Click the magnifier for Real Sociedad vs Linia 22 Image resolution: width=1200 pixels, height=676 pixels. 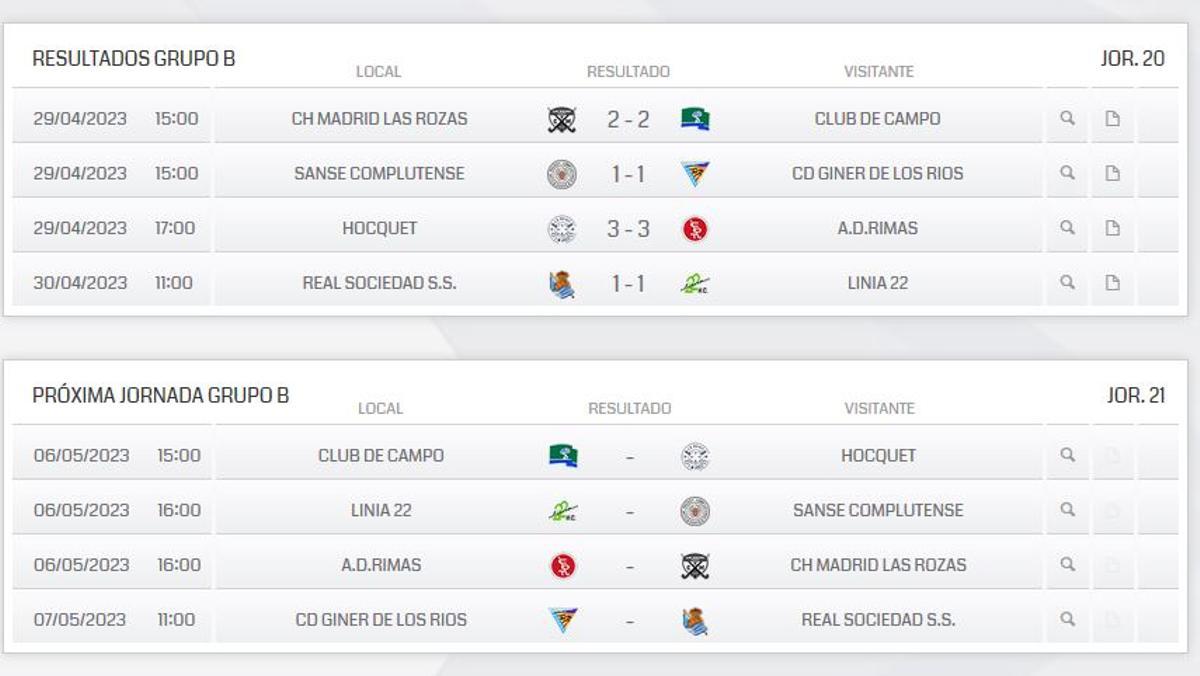pyautogui.click(x=1068, y=283)
